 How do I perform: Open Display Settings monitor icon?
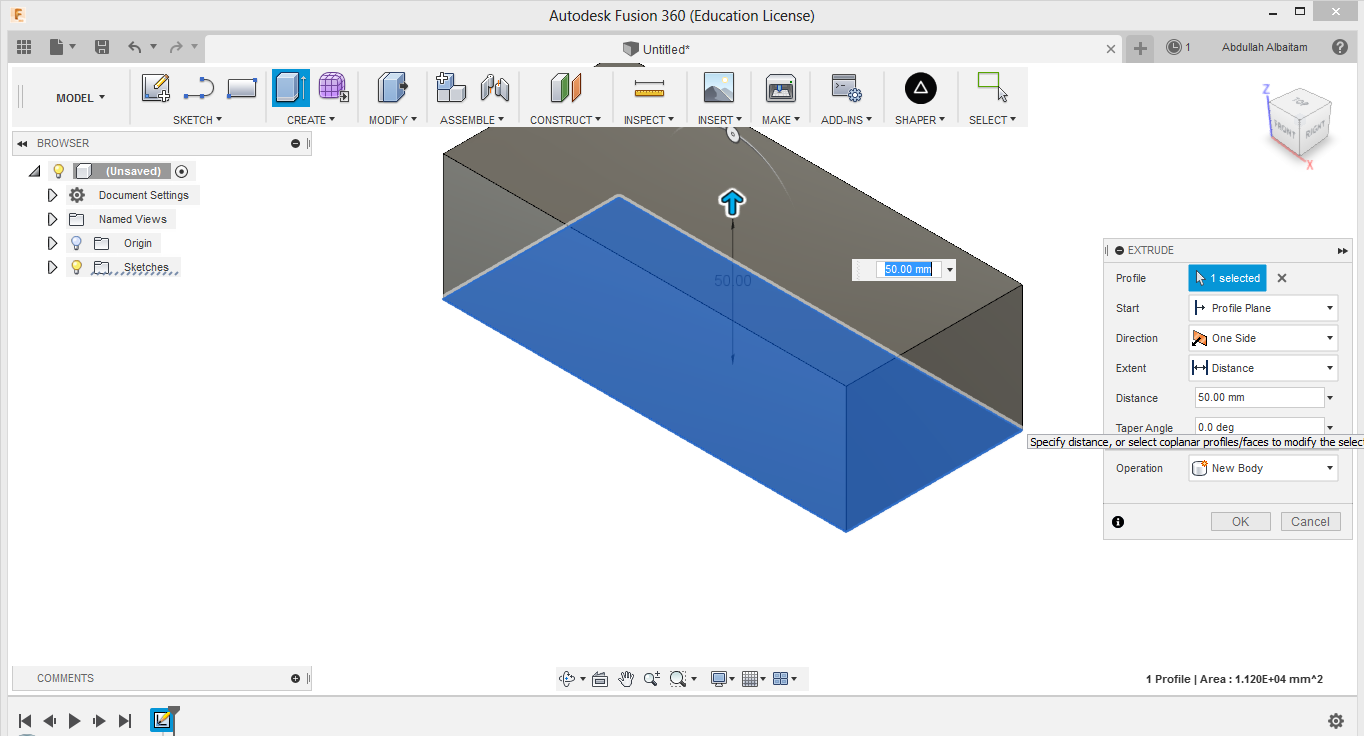click(x=718, y=679)
